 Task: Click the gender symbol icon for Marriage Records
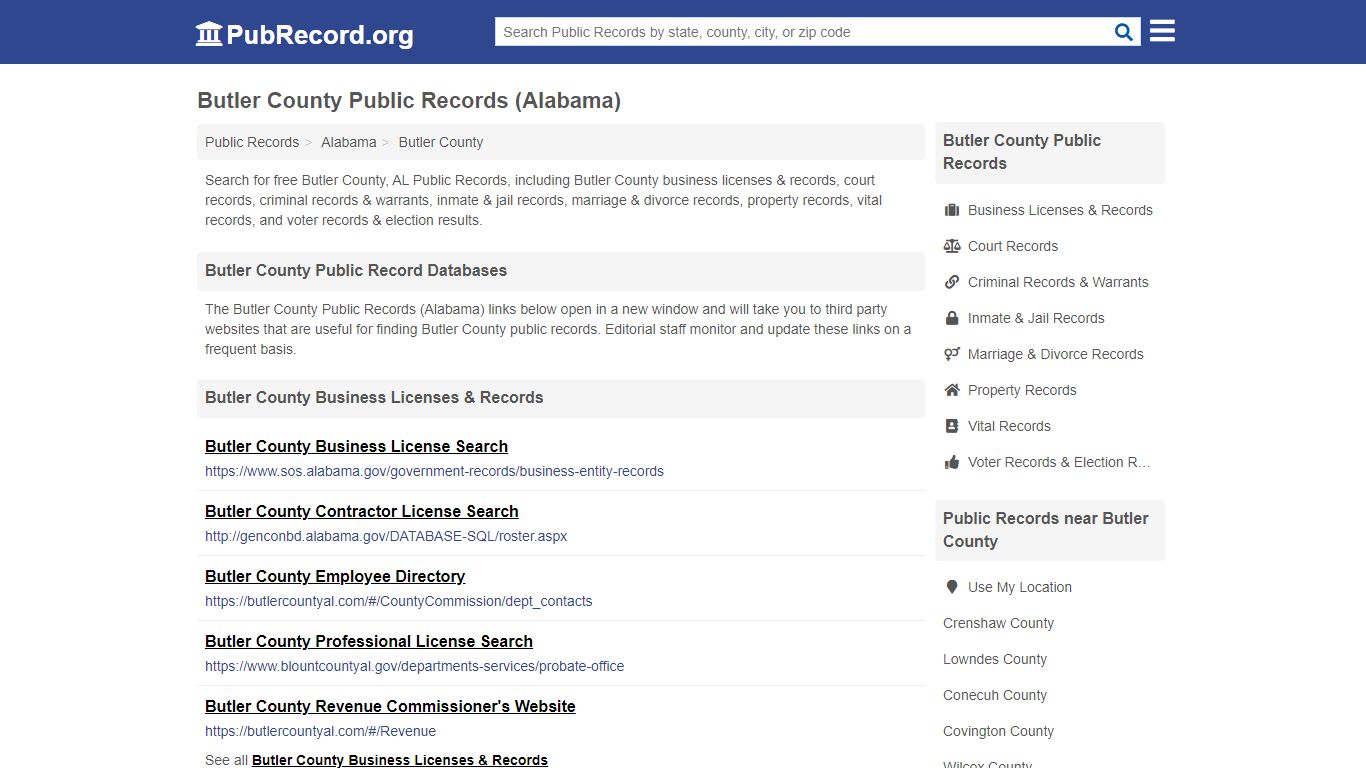tap(952, 354)
